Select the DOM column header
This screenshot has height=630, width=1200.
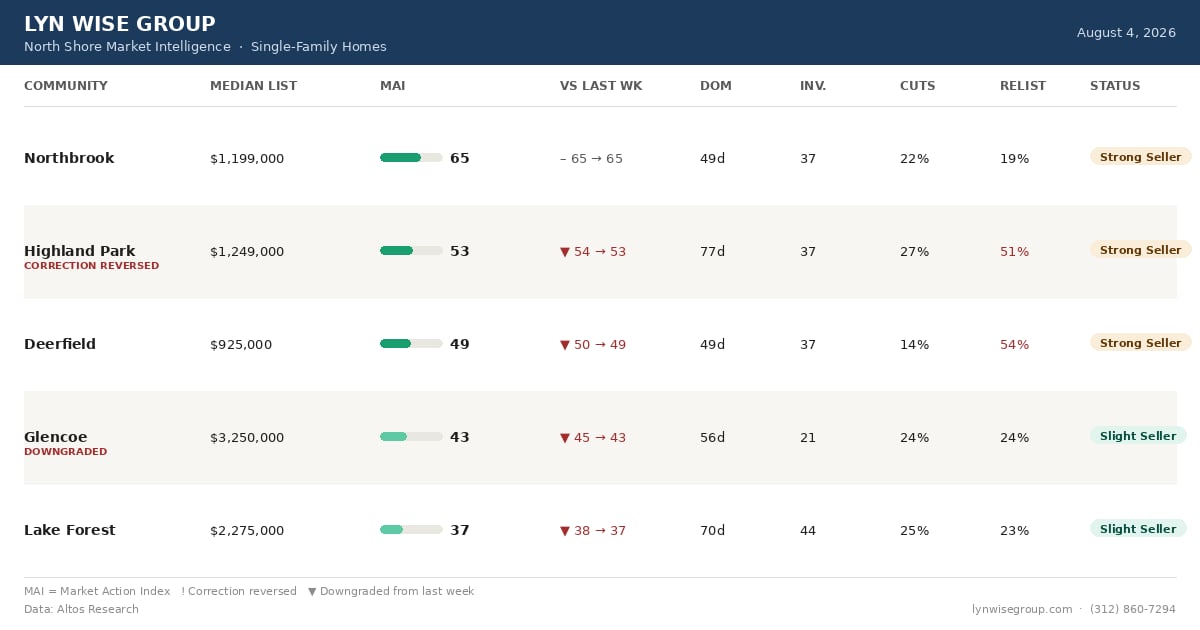point(716,86)
